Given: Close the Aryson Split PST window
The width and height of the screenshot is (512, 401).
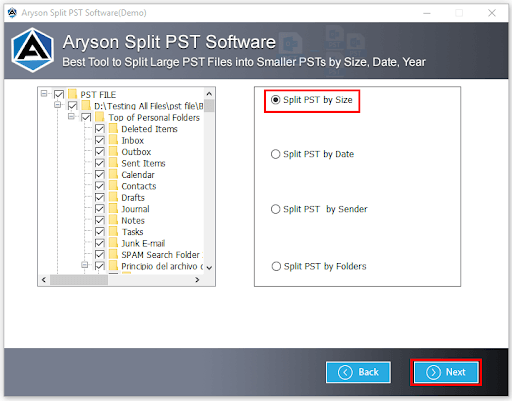Looking at the screenshot, I should pyautogui.click(x=492, y=13).
